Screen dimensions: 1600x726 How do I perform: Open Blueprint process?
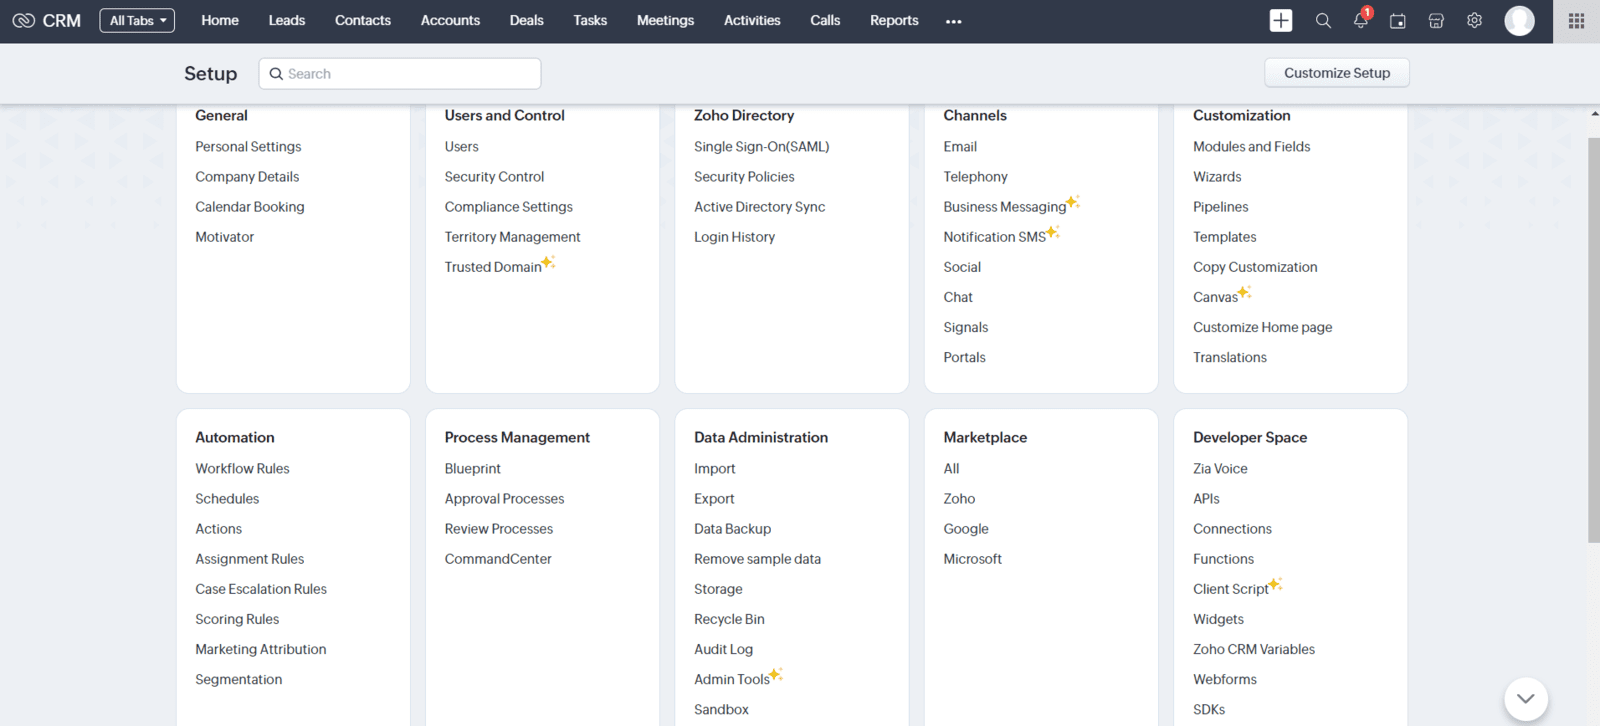[x=472, y=468]
